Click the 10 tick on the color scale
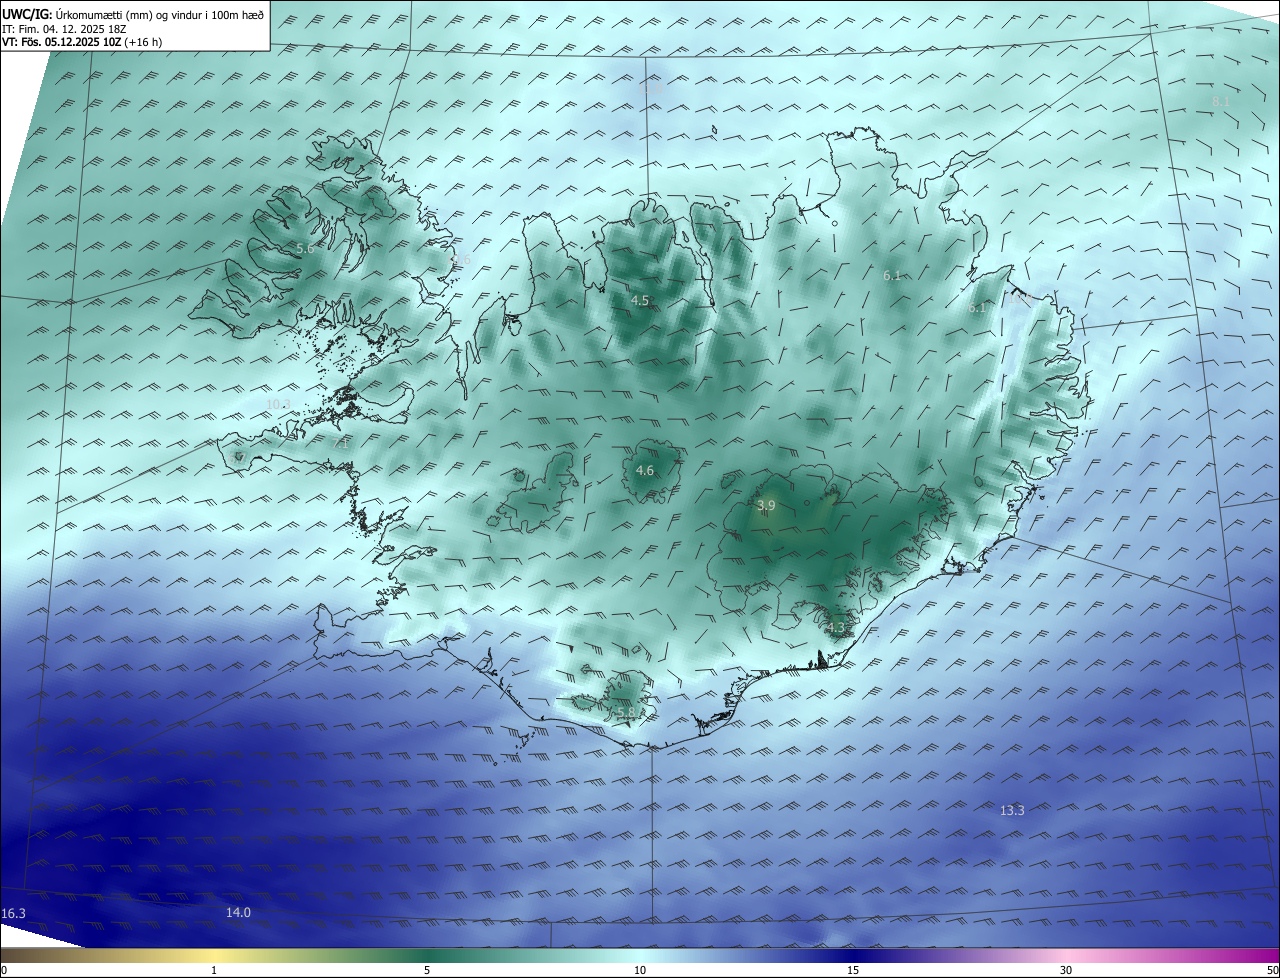1280x978 pixels. [x=640, y=970]
